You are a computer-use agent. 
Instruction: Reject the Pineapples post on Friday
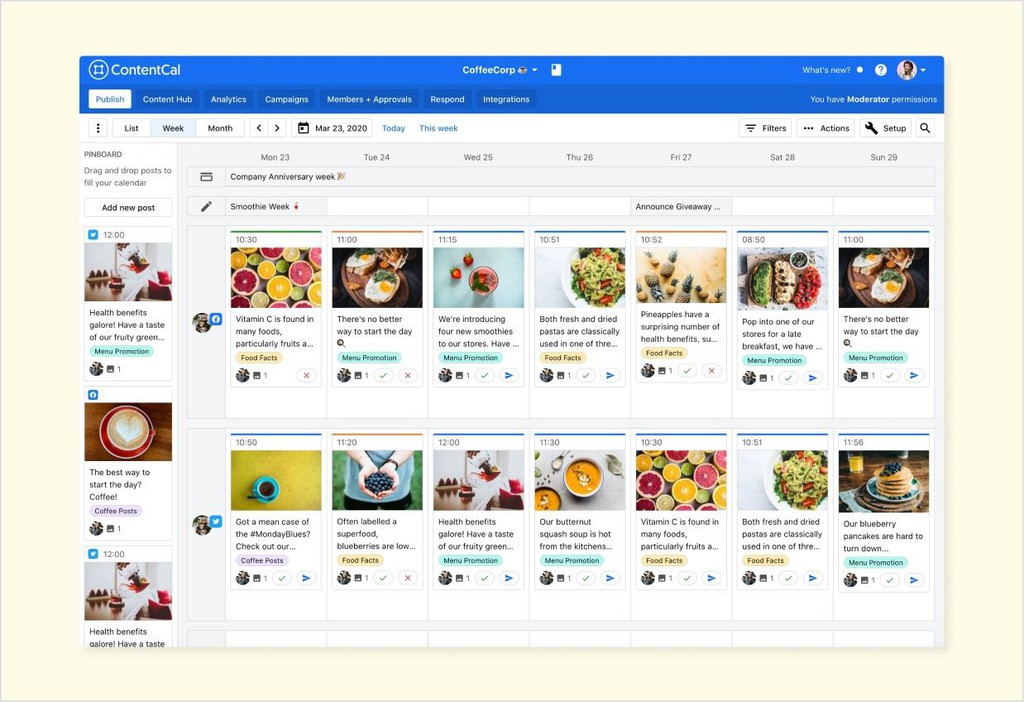712,371
